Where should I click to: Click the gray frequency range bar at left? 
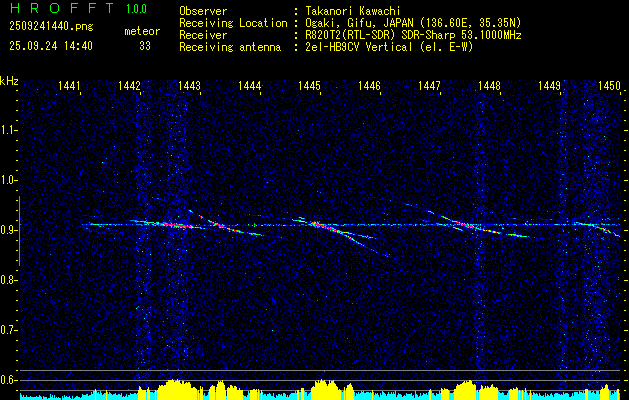point(20,231)
